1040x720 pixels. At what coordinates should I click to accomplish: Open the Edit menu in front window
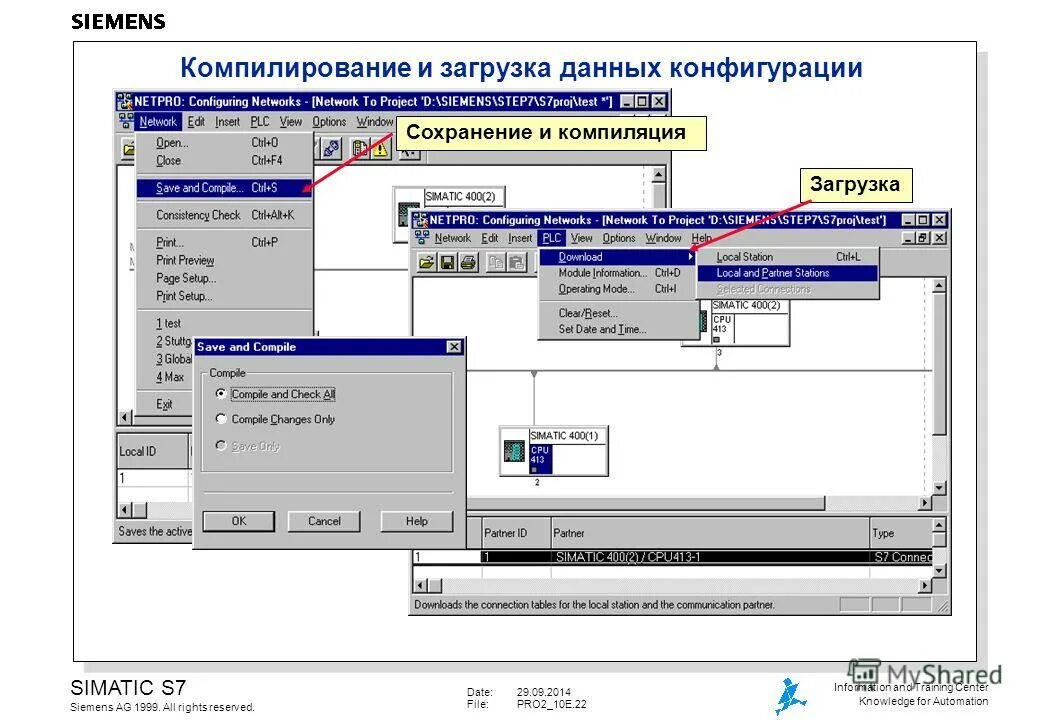tap(489, 238)
